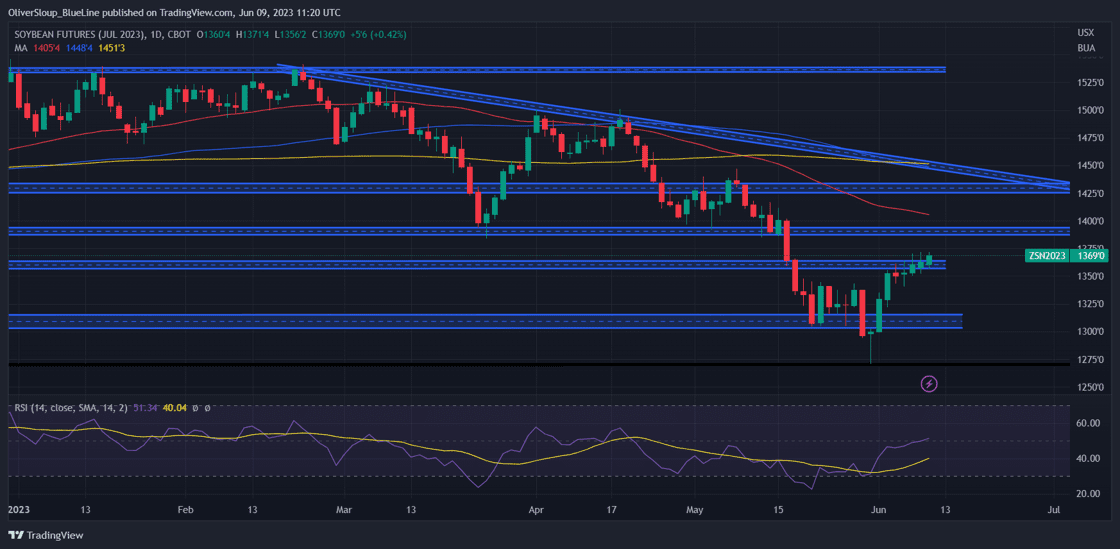The height and width of the screenshot is (549, 1120).
Task: Click the 1400'0 price axis label
Action: (1090, 221)
